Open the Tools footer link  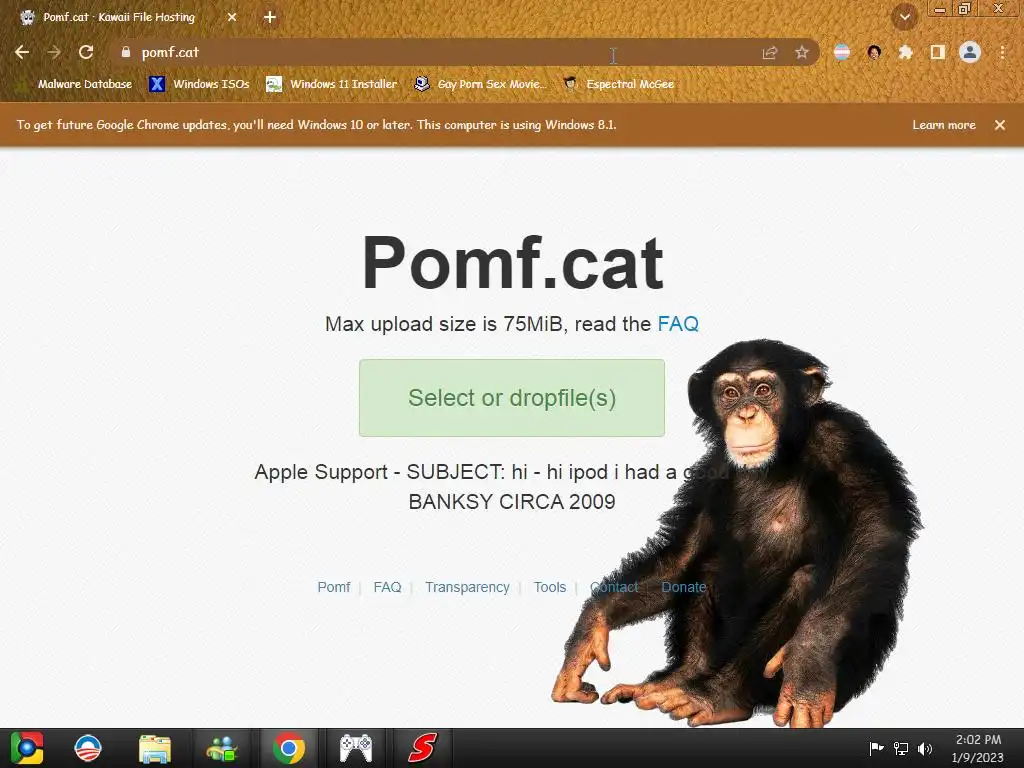click(550, 587)
